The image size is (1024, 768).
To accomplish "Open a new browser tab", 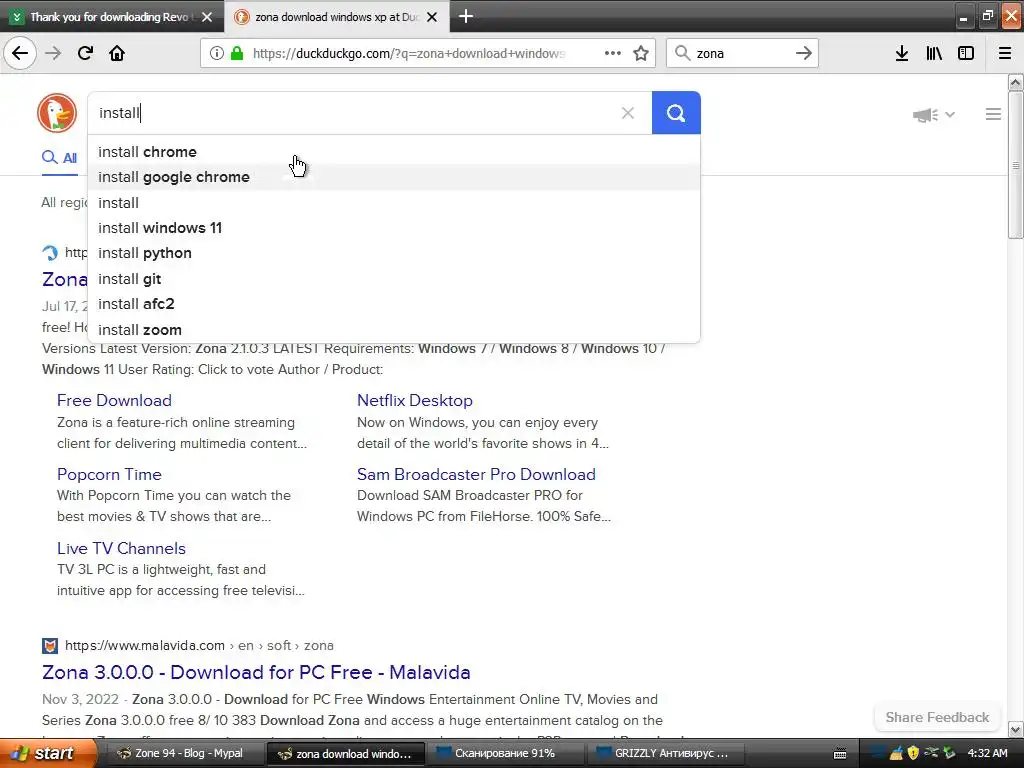I will coord(466,16).
